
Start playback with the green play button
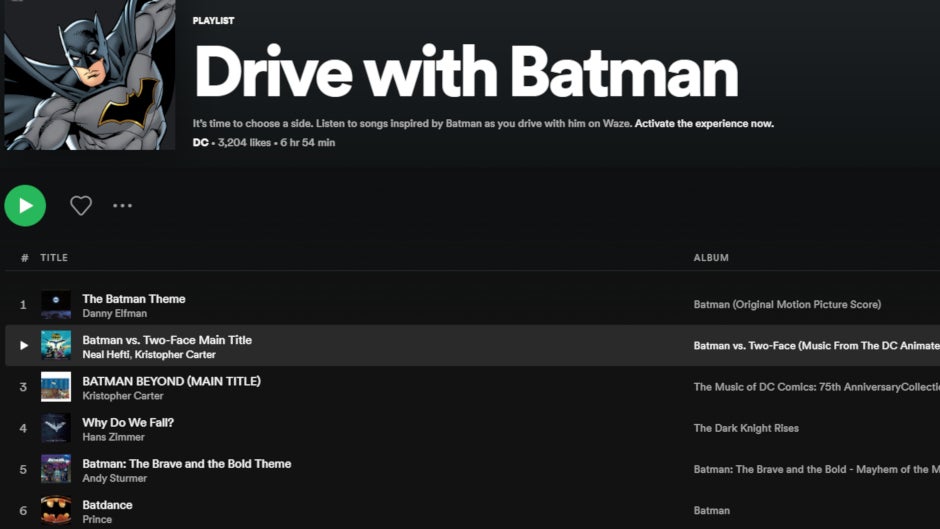tap(25, 206)
